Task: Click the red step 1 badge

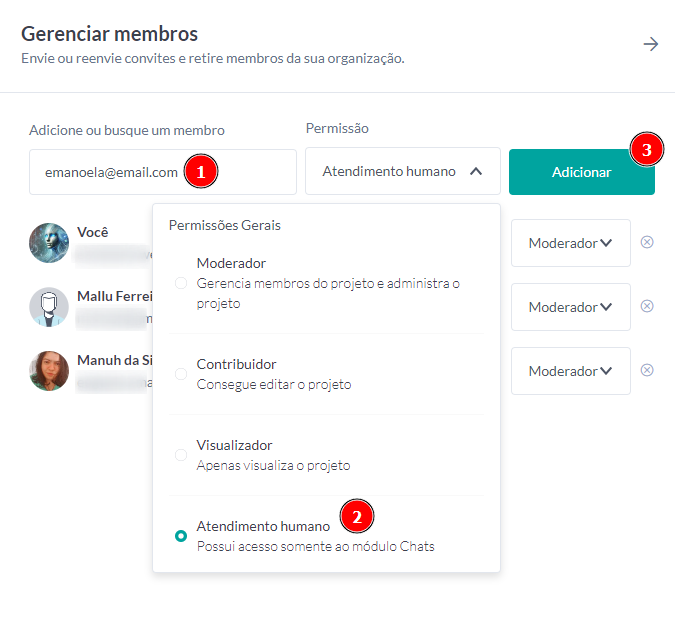Action: [200, 172]
